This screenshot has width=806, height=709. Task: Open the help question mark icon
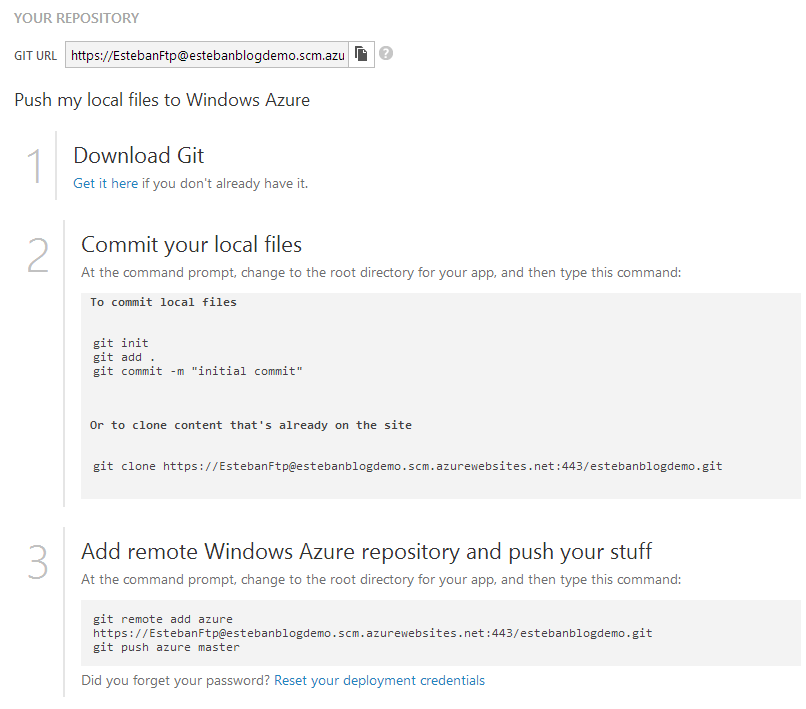click(386, 53)
